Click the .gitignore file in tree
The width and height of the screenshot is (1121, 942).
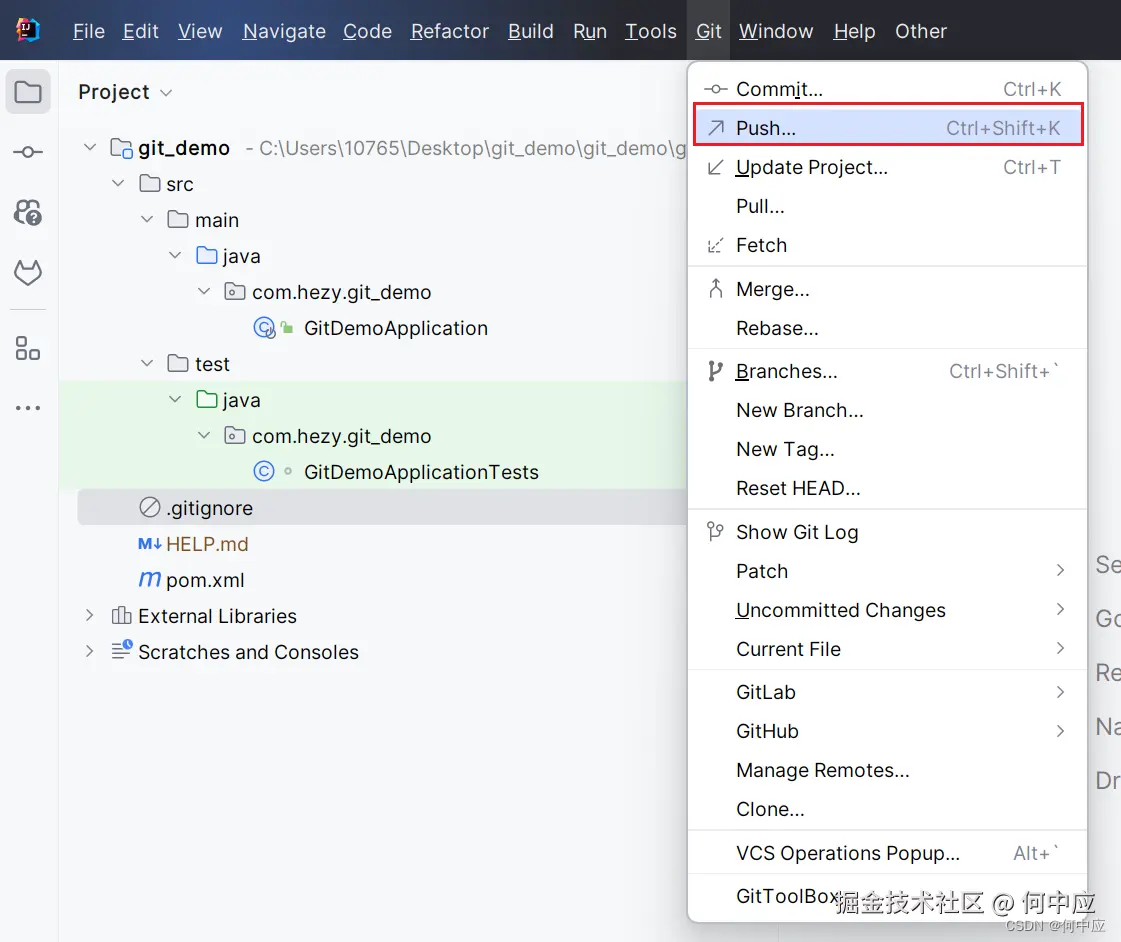click(x=209, y=508)
